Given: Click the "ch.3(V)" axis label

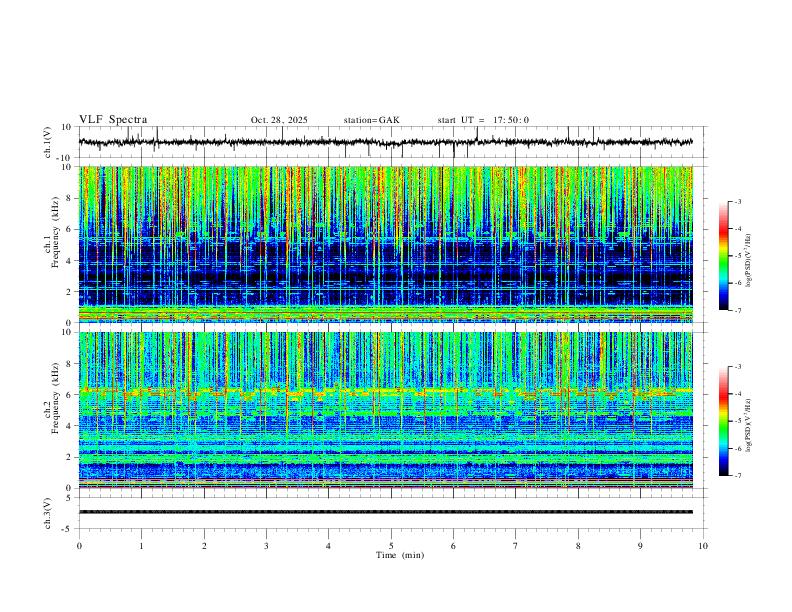Looking at the screenshot, I should point(48,513).
